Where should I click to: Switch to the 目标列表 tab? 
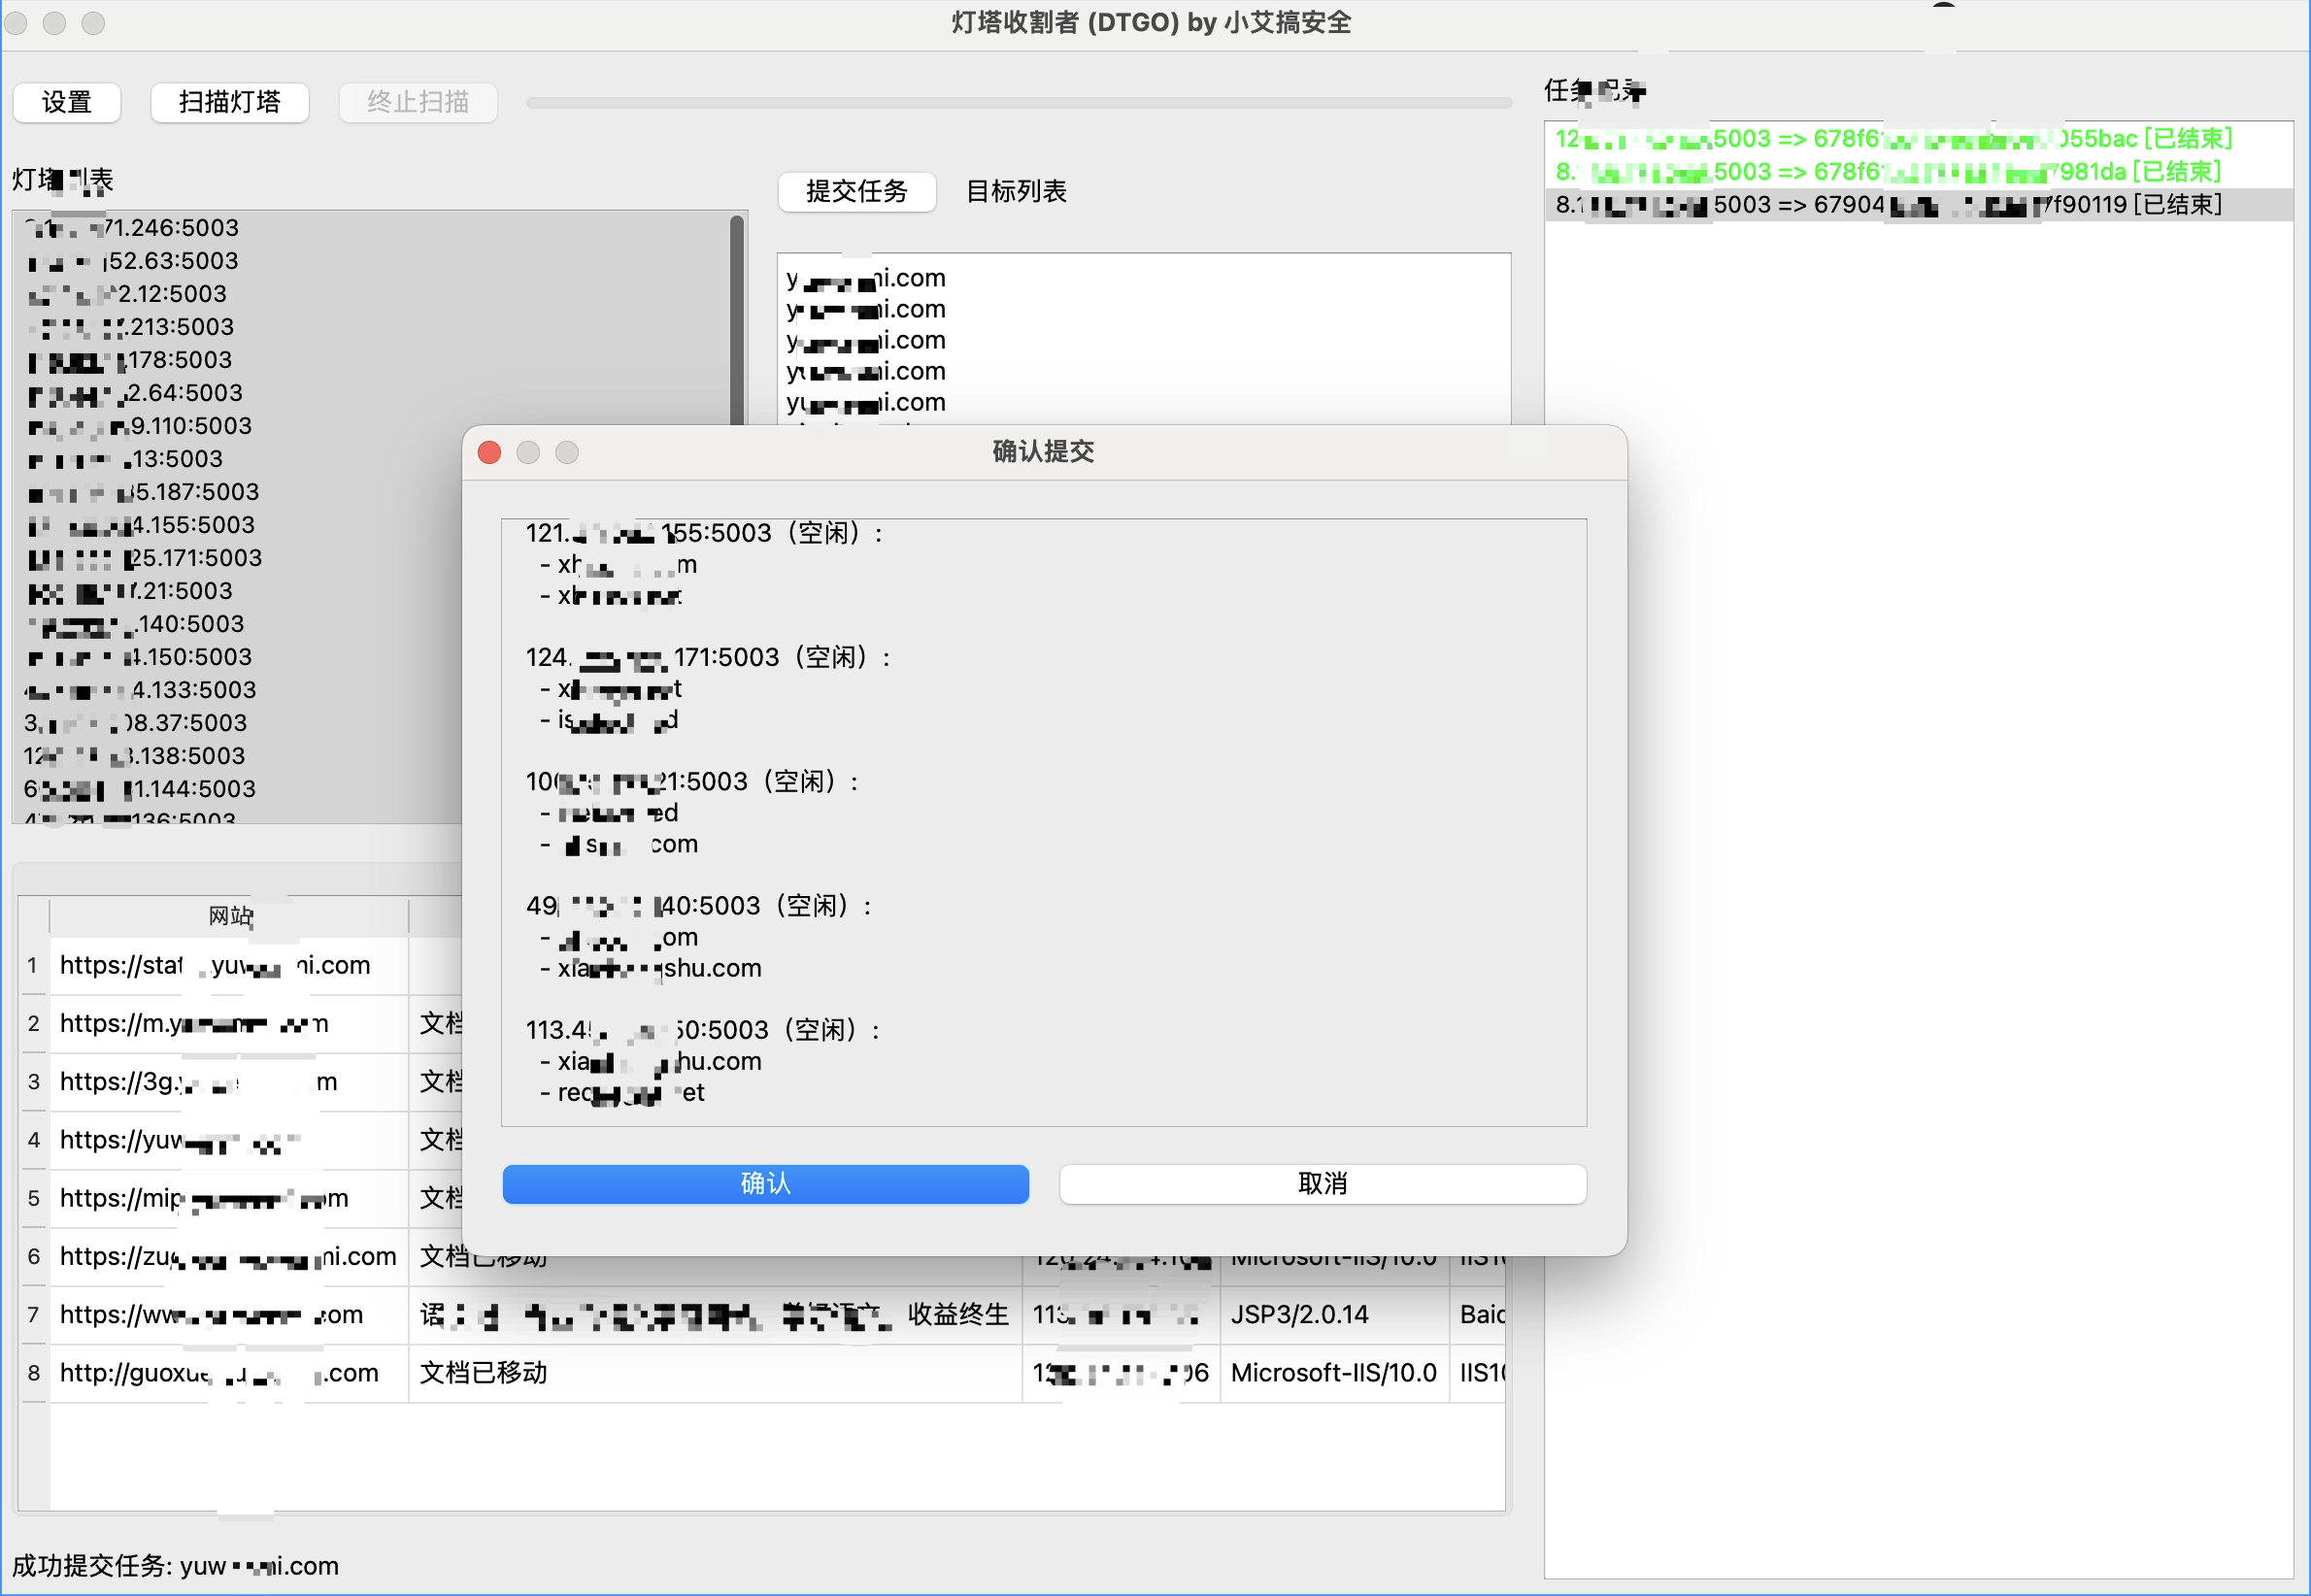(1015, 191)
